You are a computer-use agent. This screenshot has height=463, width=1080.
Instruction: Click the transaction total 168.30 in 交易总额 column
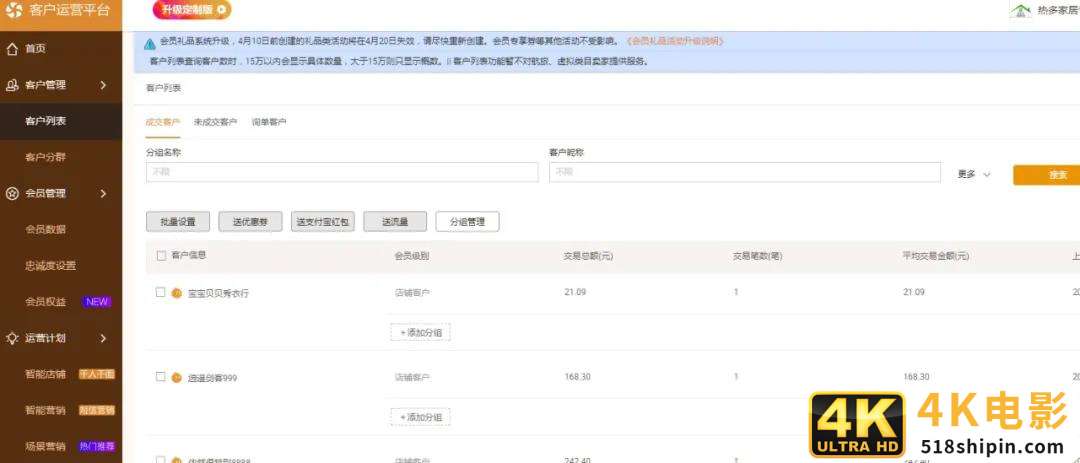click(577, 377)
